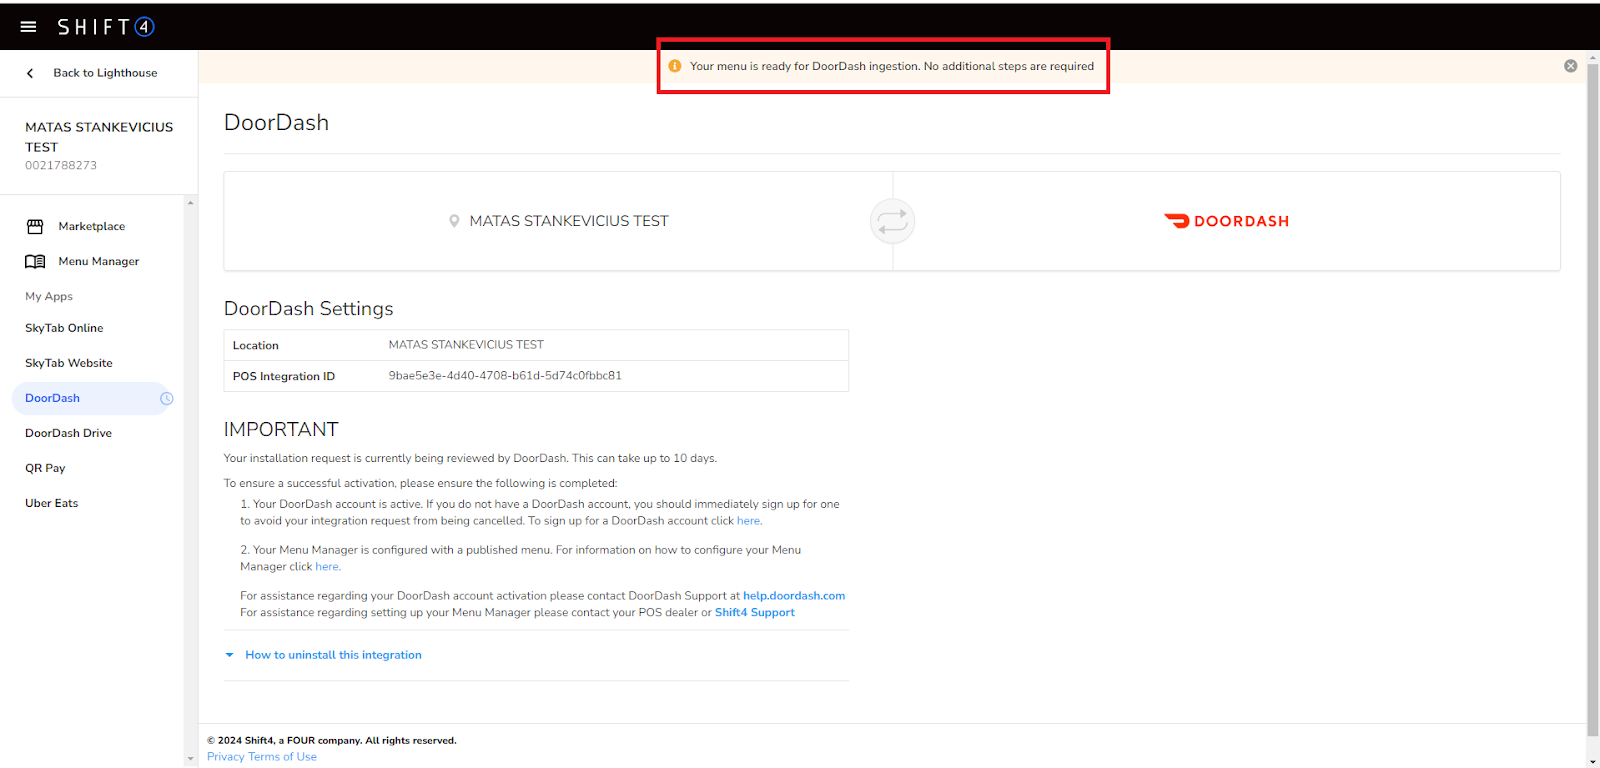Click the Menu Manager book icon
The width and height of the screenshot is (1600, 768).
35,262
